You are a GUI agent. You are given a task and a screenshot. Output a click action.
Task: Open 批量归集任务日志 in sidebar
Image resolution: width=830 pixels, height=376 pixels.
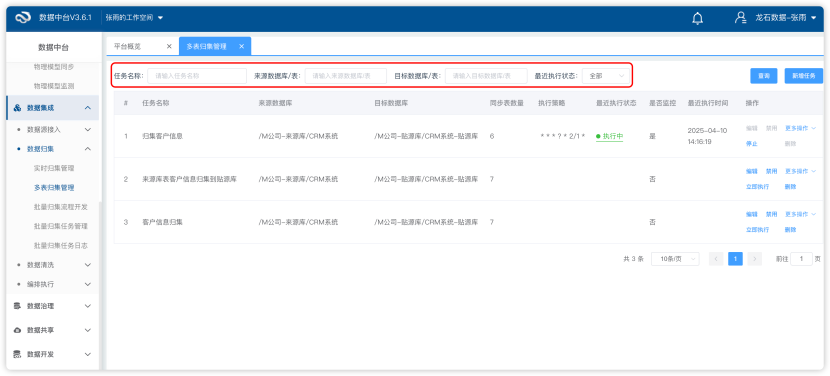(x=60, y=246)
